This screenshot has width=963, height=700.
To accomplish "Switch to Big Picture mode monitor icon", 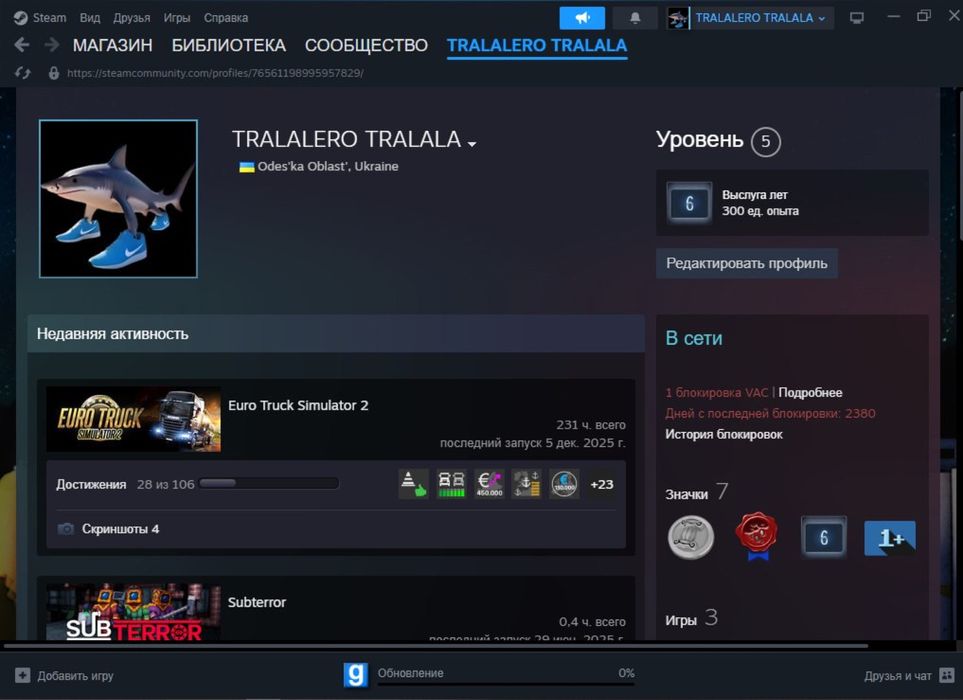I will pos(857,18).
